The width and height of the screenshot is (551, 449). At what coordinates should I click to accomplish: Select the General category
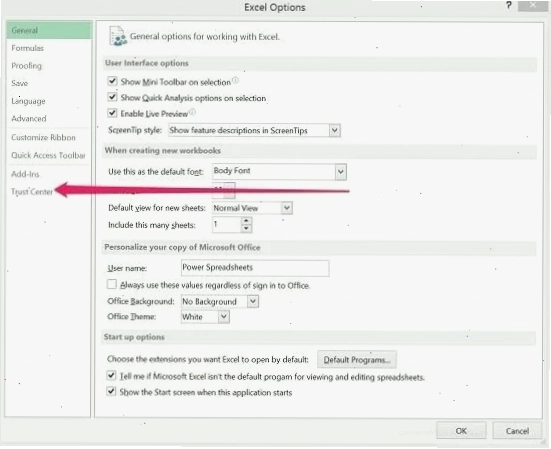point(49,30)
